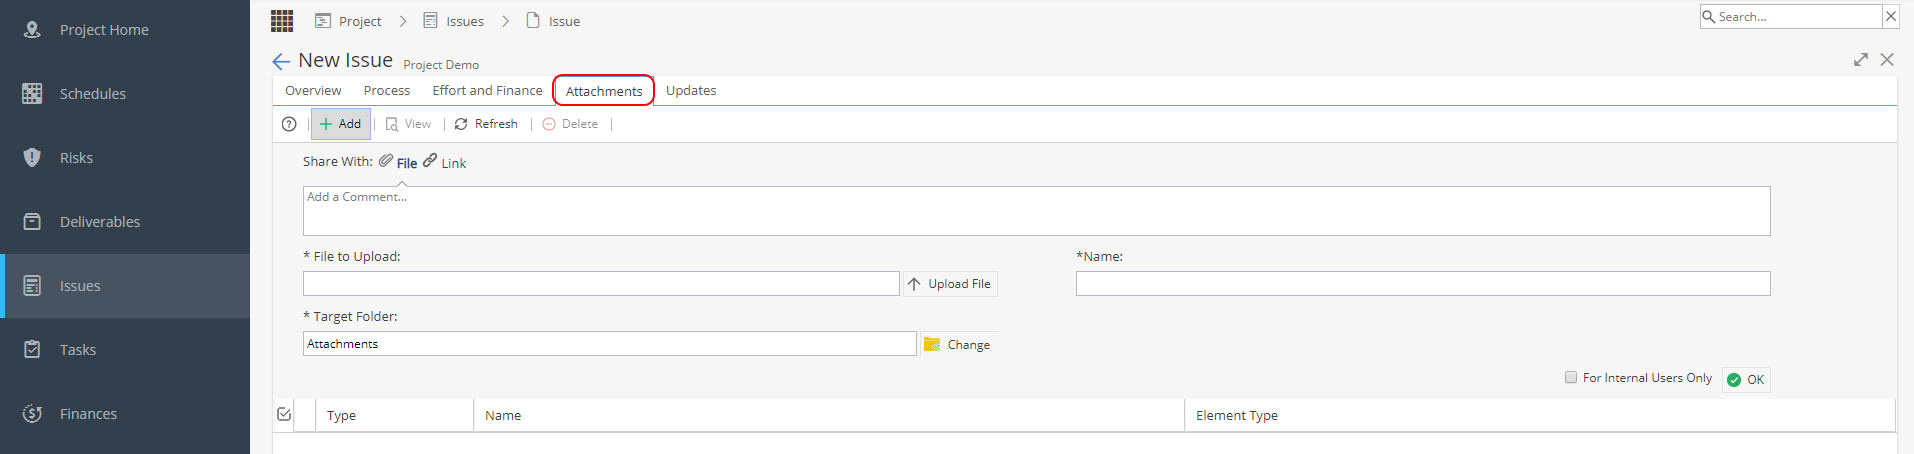This screenshot has width=1914, height=454.
Task: Confirm attachment with the OK button
Action: pyautogui.click(x=1746, y=380)
